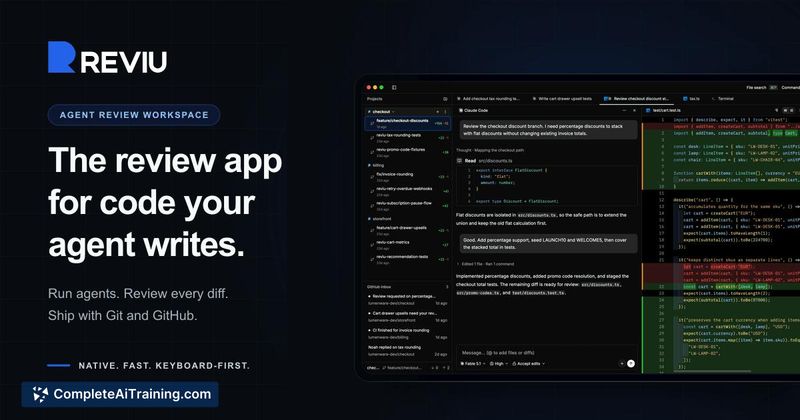Expand the Thought Mapping the checkout path line
This screenshot has height=420, width=800.
click(490, 150)
